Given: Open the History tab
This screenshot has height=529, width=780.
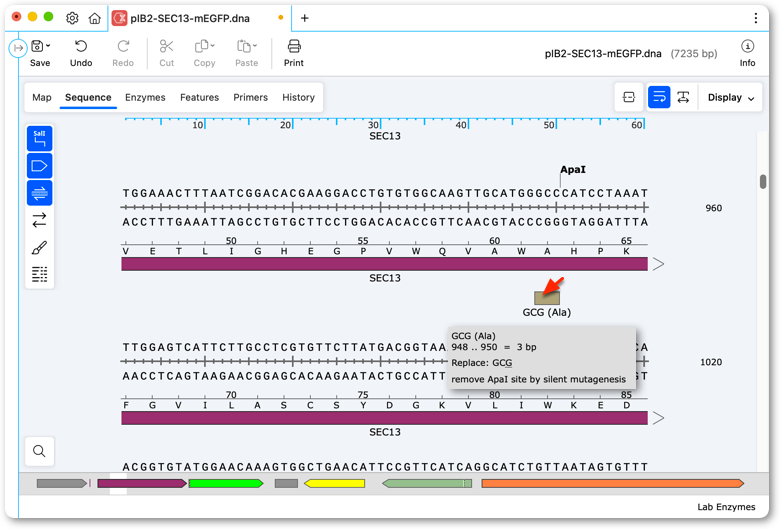Looking at the screenshot, I should pyautogui.click(x=298, y=98).
